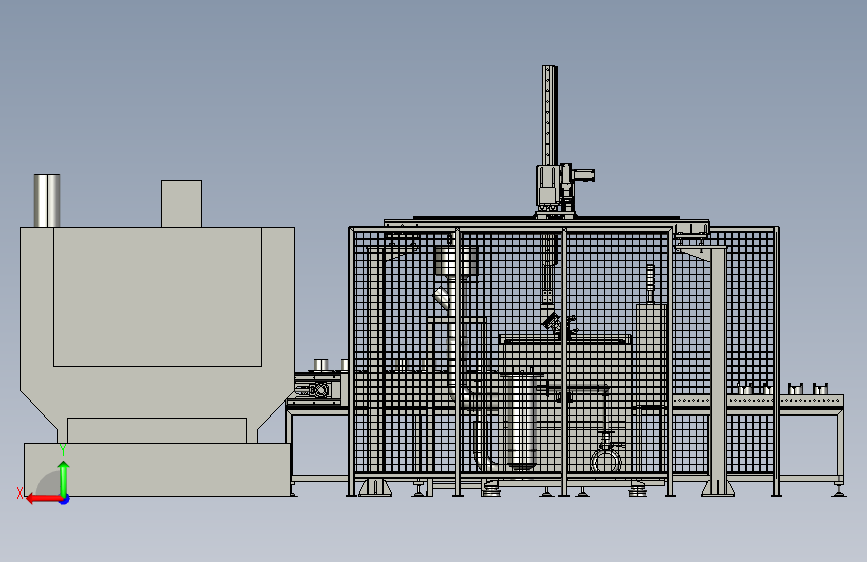The height and width of the screenshot is (562, 867).
Task: Click the blue Z axis dot of triad
Action: (65, 500)
